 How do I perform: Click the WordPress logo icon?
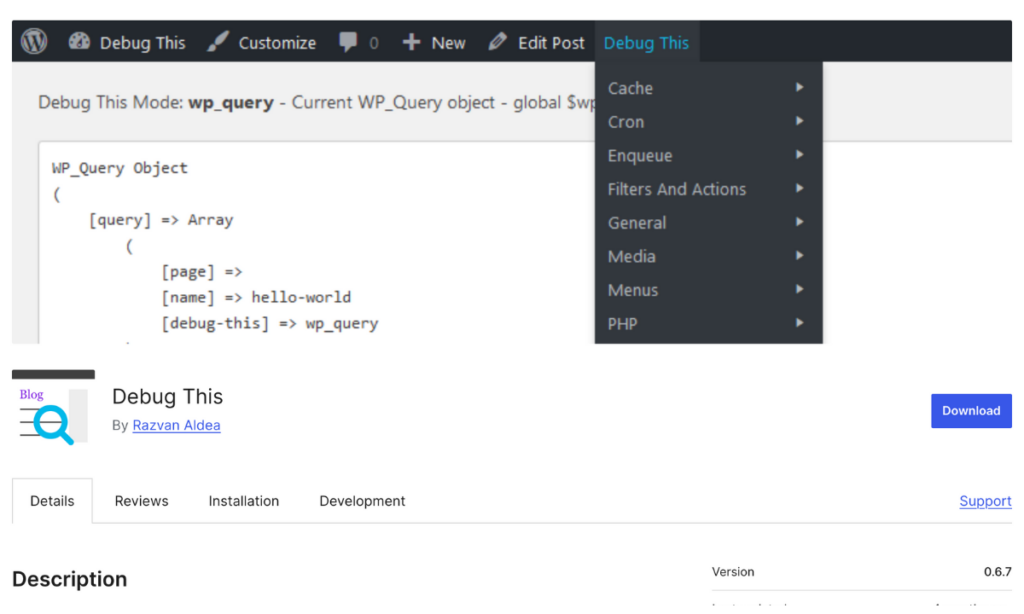click(33, 41)
